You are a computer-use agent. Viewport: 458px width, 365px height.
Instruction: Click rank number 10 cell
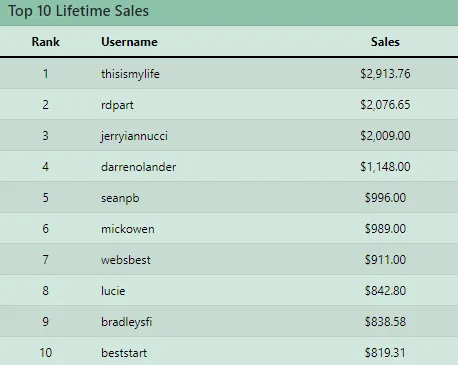46,353
